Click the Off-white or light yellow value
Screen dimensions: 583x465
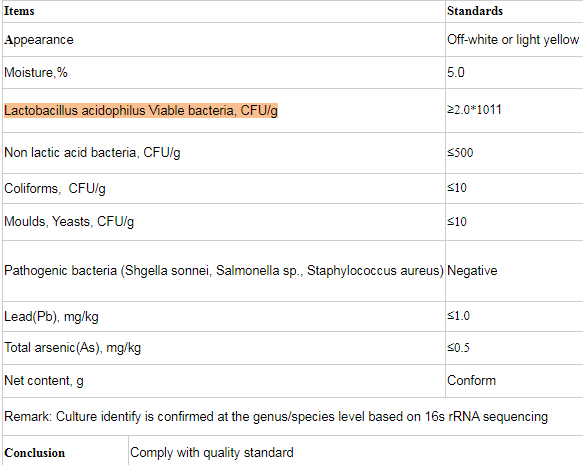(513, 39)
